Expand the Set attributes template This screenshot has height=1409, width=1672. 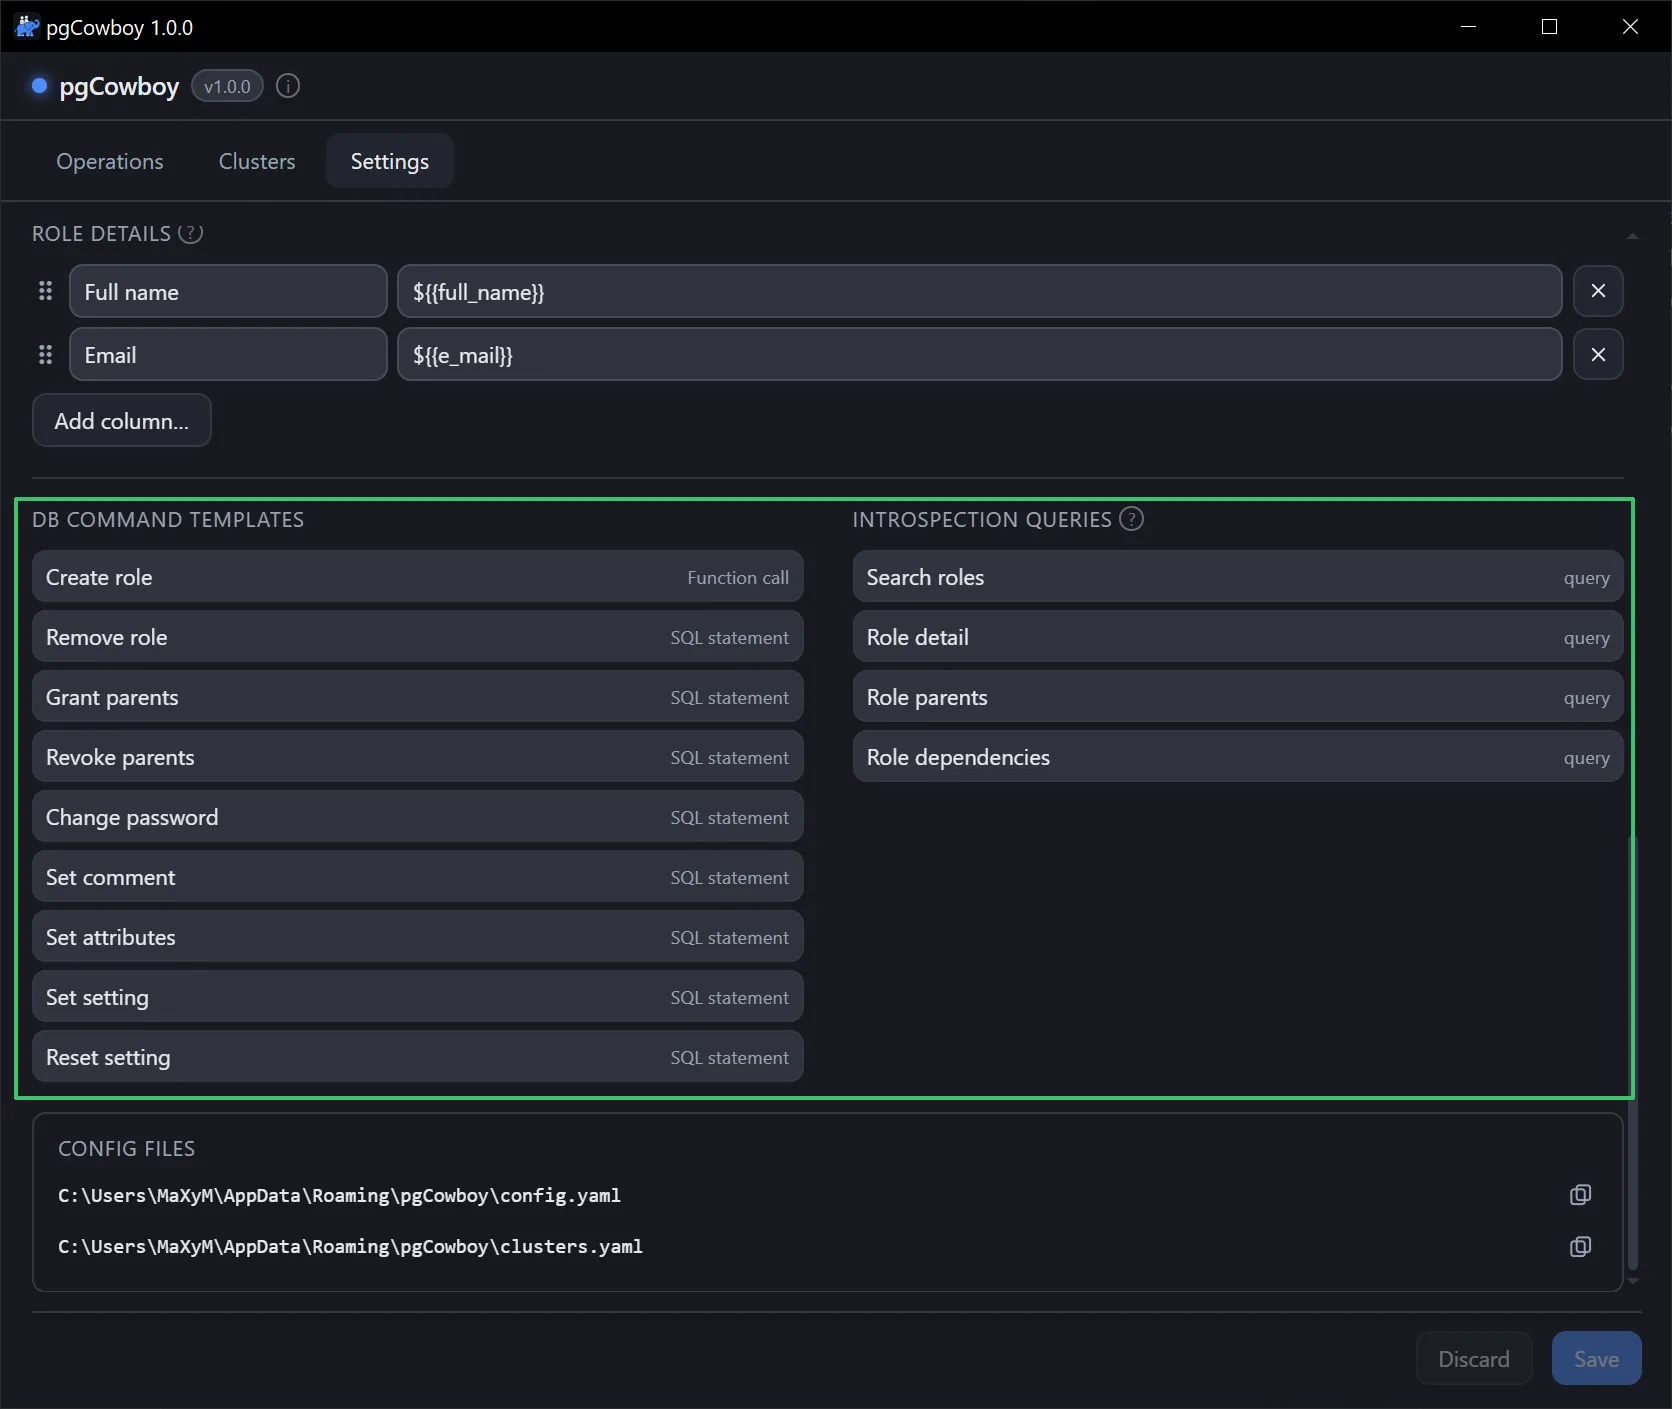point(418,937)
